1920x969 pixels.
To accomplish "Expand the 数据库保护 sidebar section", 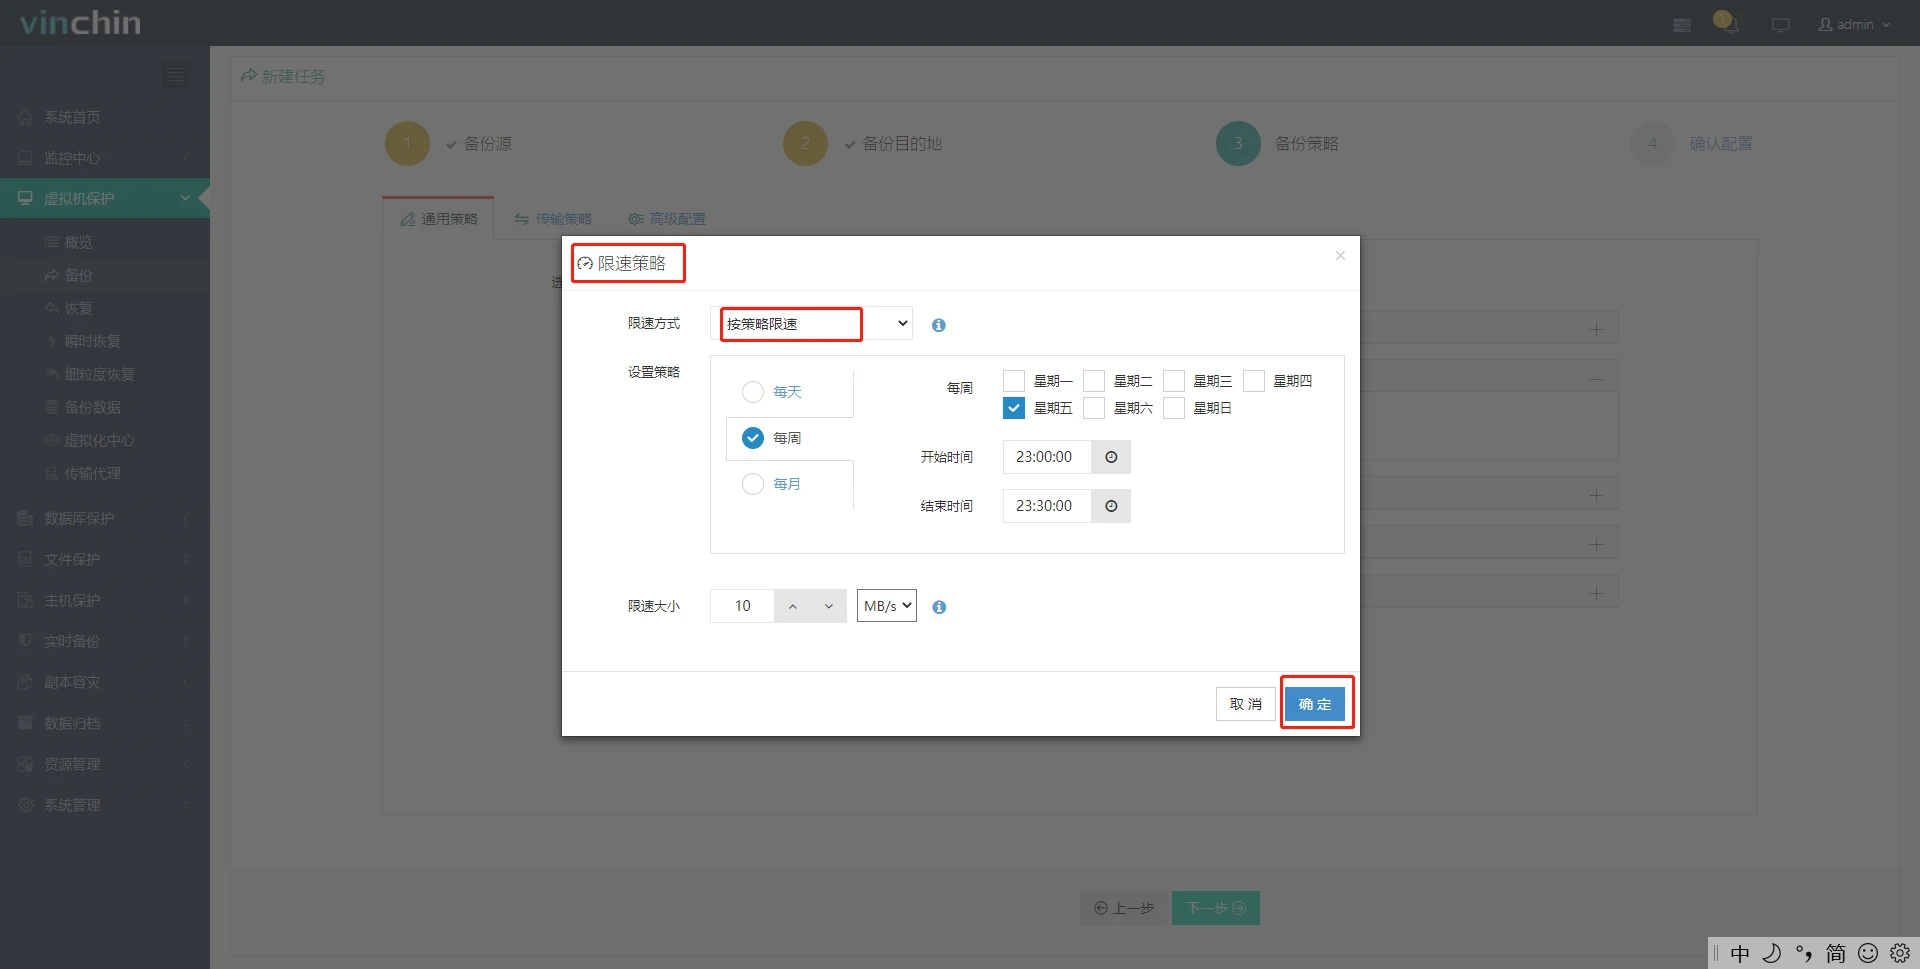I will click(x=105, y=518).
